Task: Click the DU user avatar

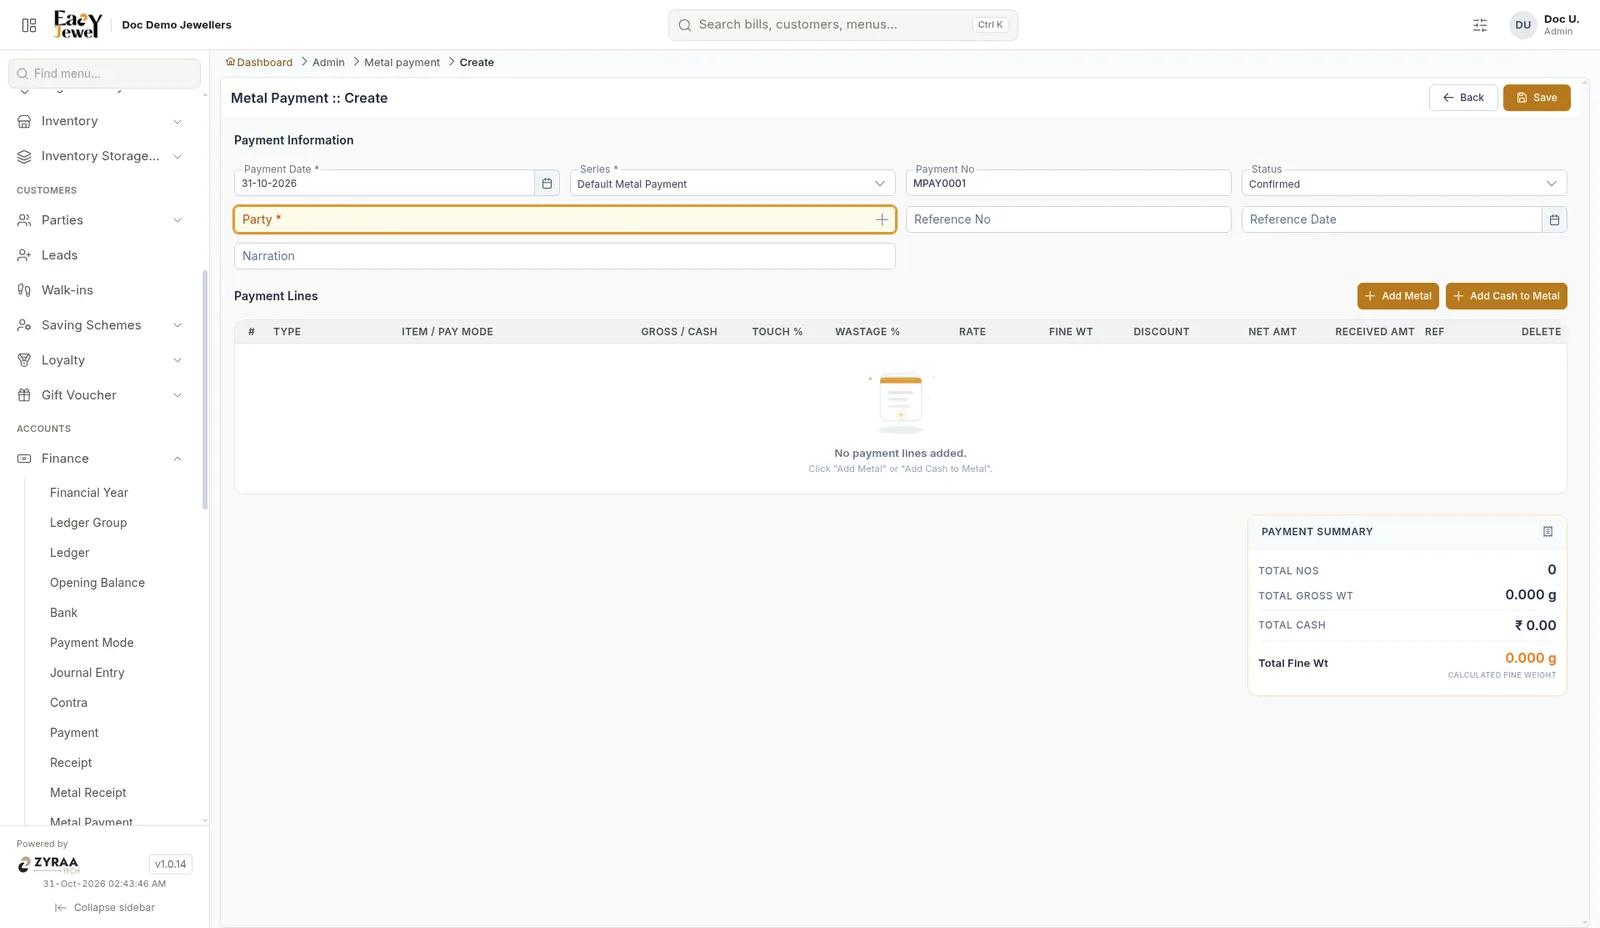Action: (1523, 25)
